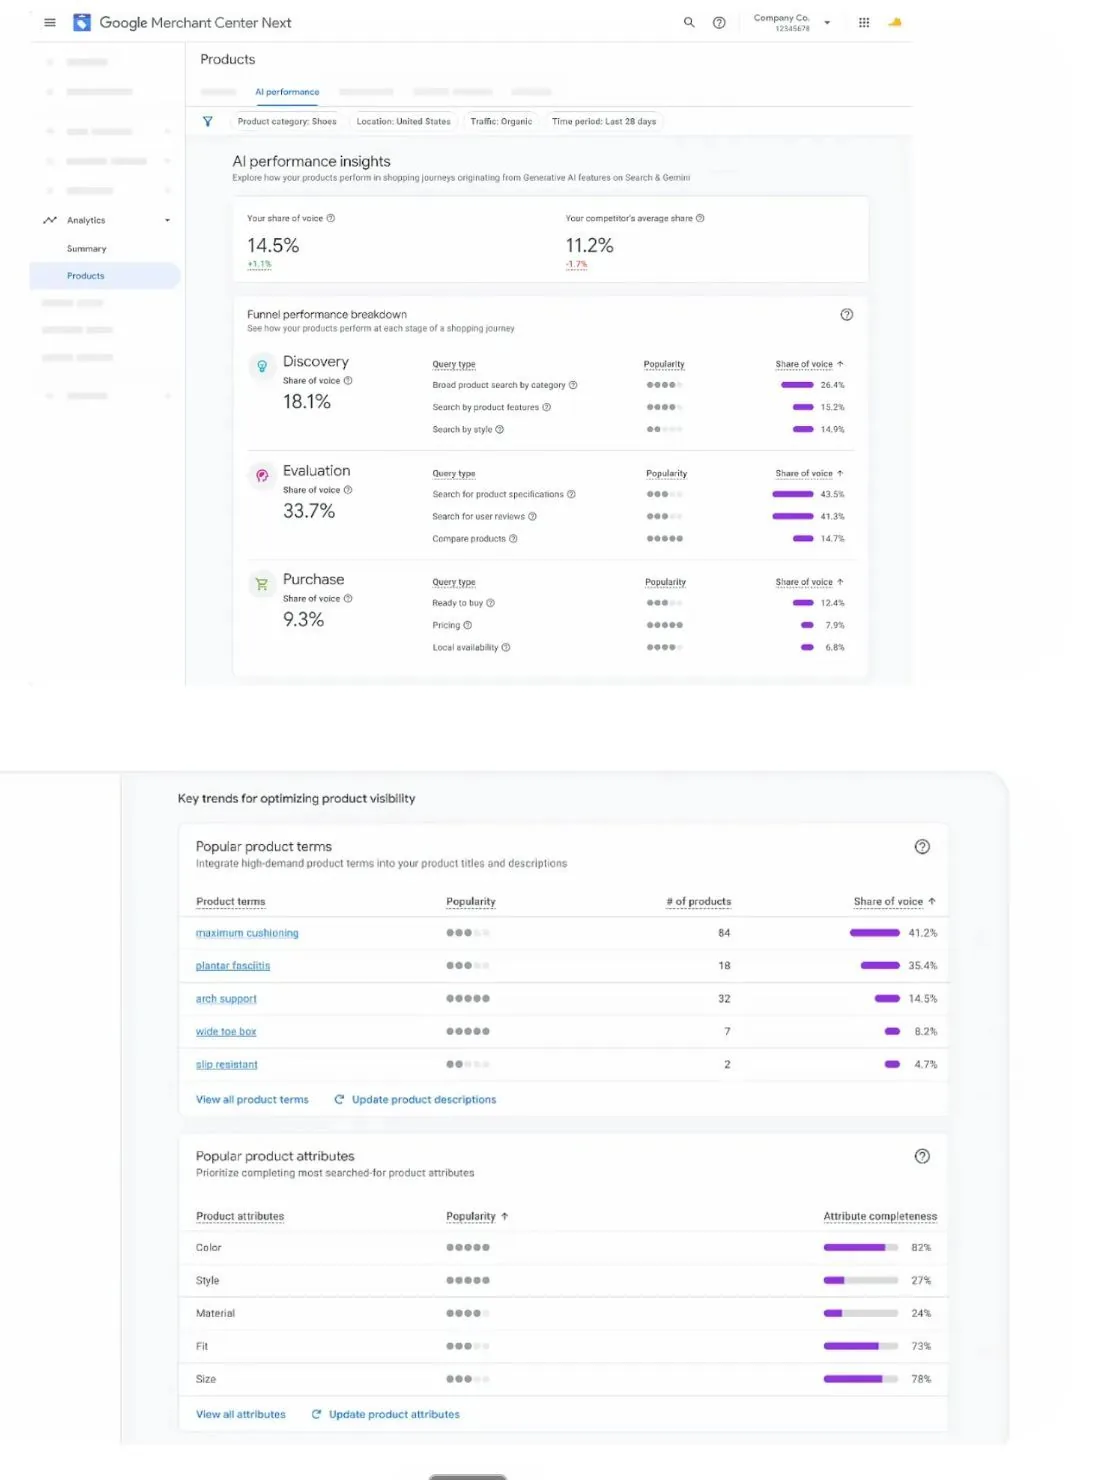Show info for Search by product features
1100x1480 pixels.
pyautogui.click(x=547, y=407)
